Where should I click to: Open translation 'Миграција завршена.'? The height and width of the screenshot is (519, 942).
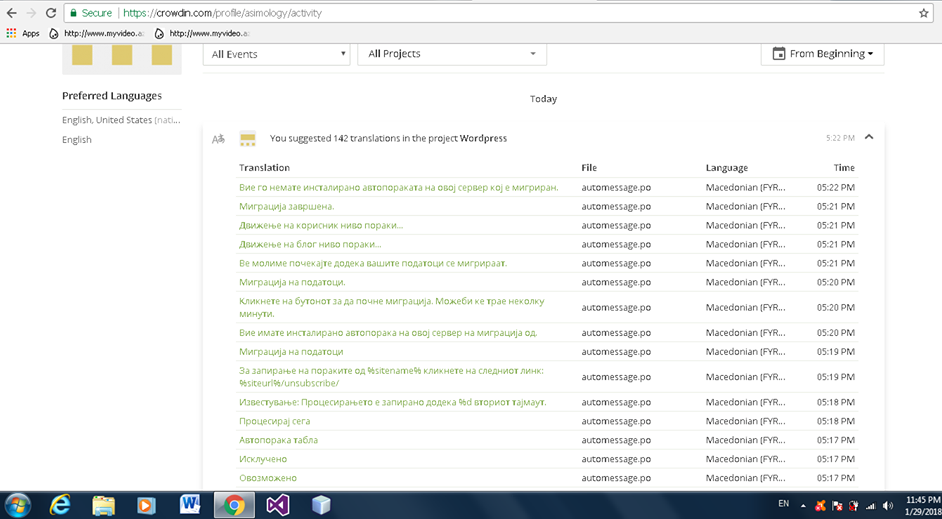tap(287, 207)
